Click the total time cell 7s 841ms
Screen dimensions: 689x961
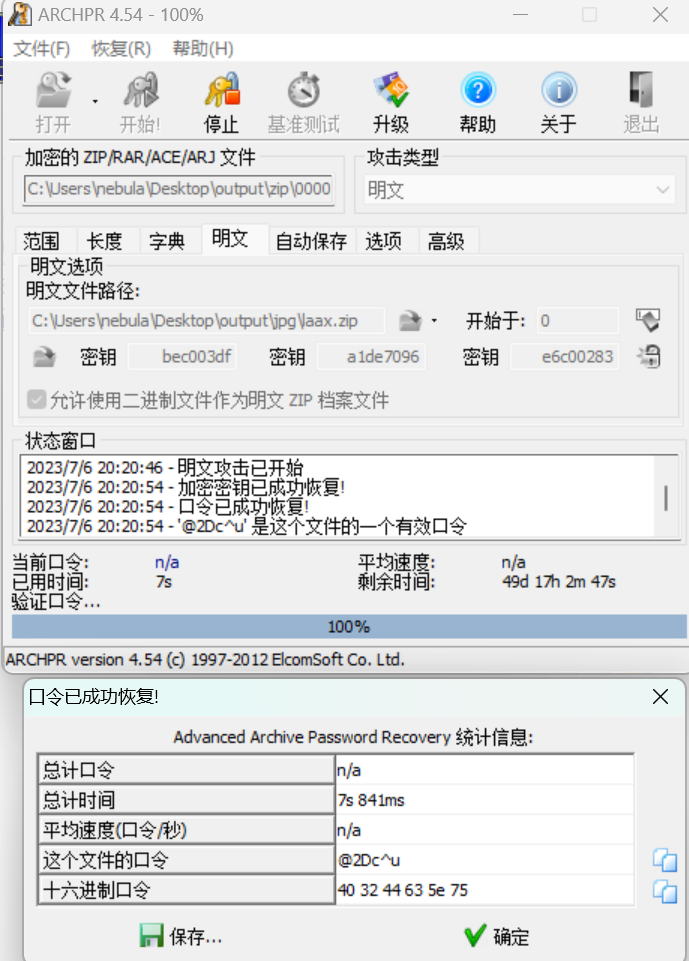484,800
